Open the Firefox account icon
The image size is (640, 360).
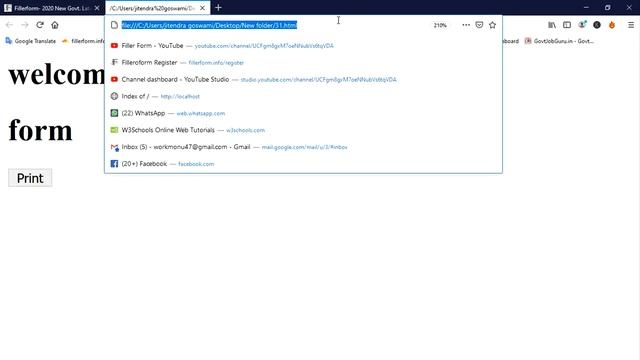tap(582, 25)
